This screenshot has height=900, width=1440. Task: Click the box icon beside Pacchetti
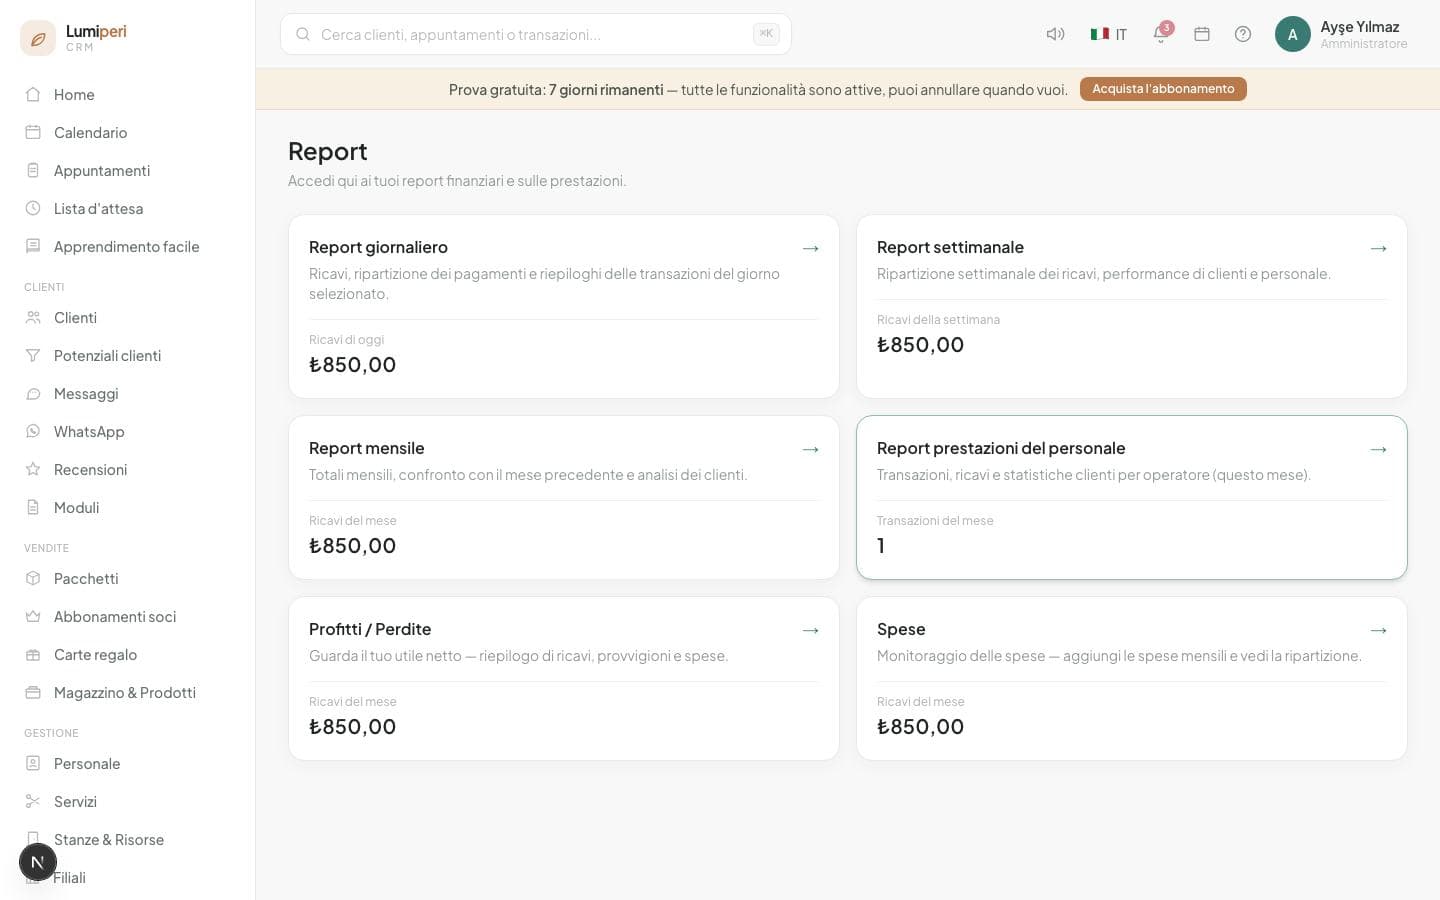point(33,578)
